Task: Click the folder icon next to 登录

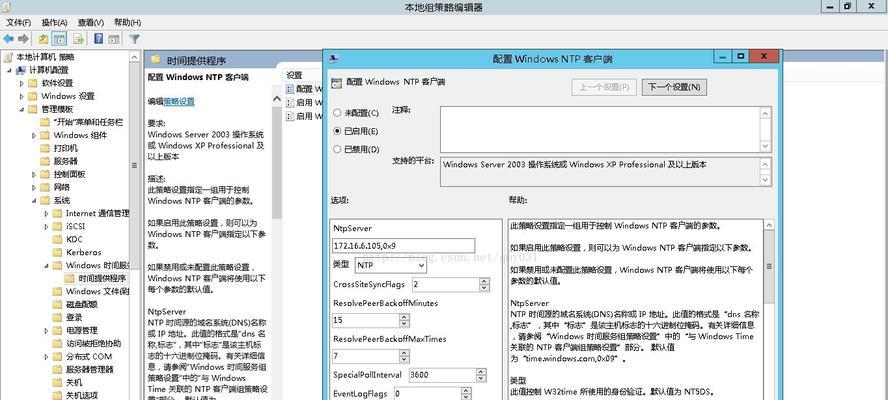Action: click(x=57, y=317)
